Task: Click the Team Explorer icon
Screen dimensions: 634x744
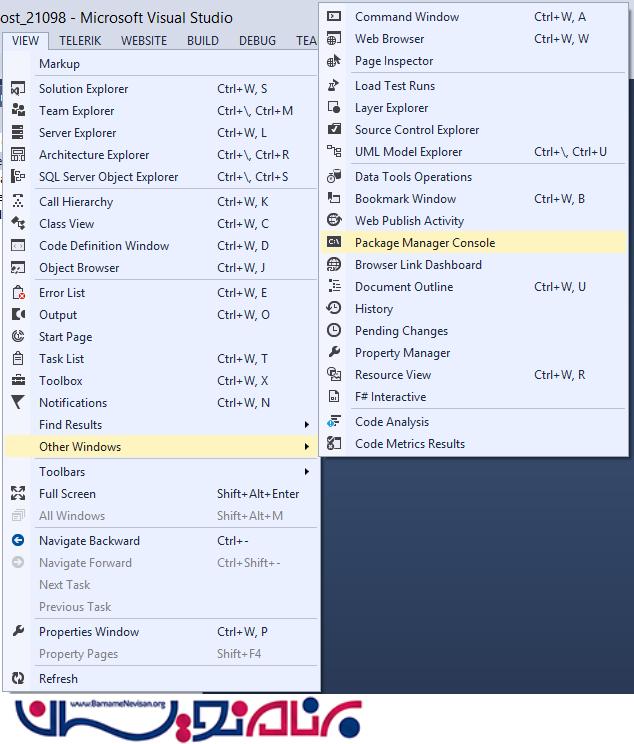Action: (17, 111)
